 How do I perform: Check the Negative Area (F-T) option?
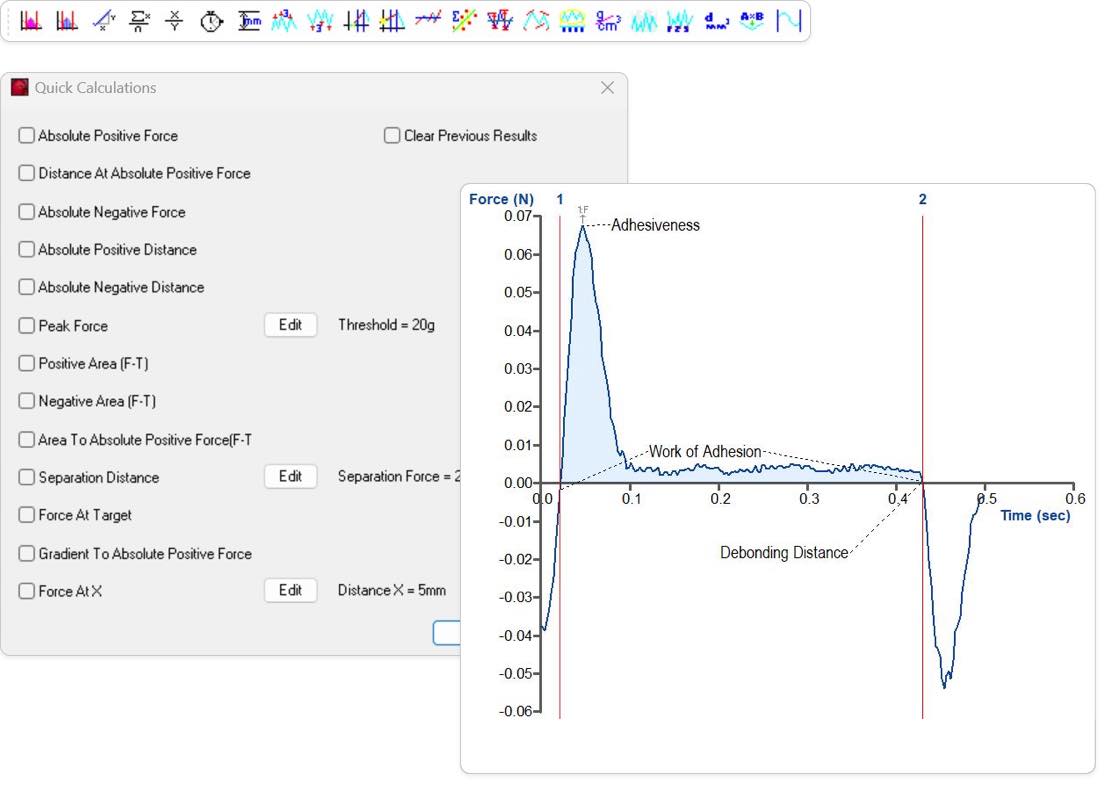pyautogui.click(x=27, y=401)
